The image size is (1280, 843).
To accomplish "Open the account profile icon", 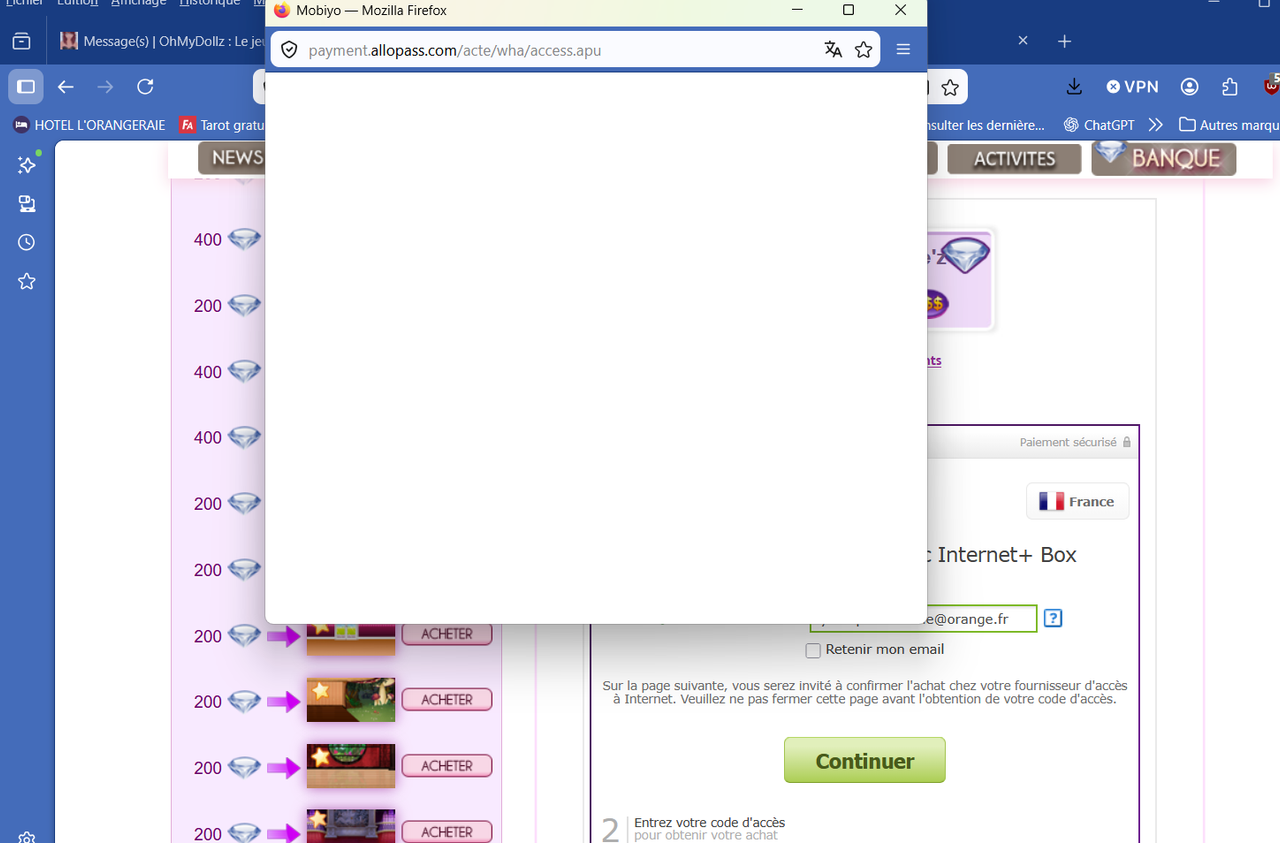I will pyautogui.click(x=1189, y=87).
